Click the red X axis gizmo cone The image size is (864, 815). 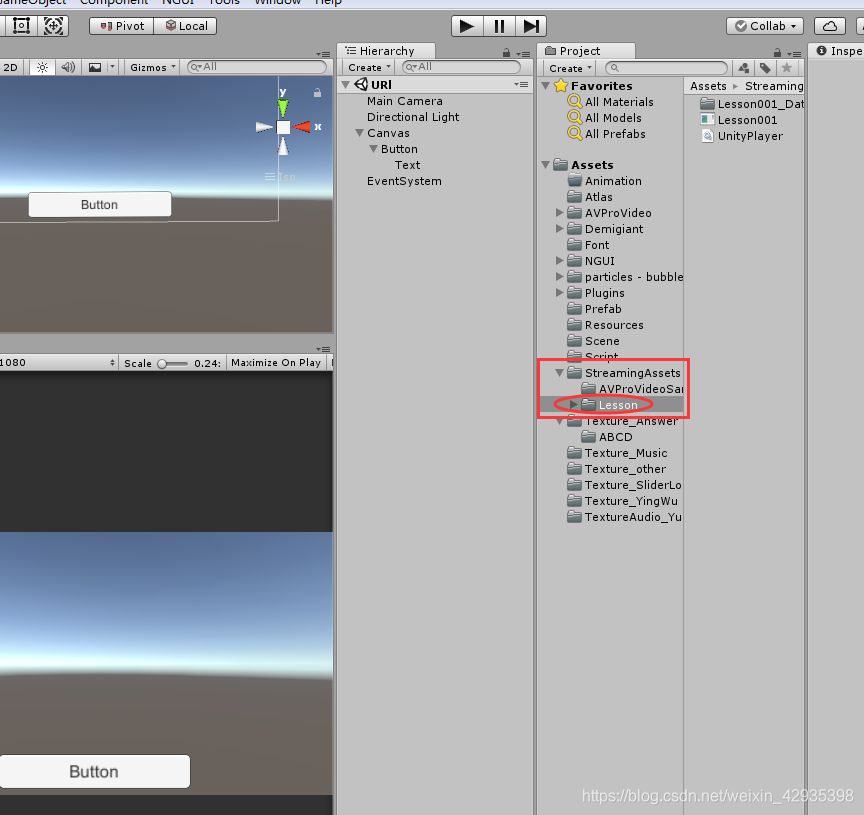pos(301,127)
